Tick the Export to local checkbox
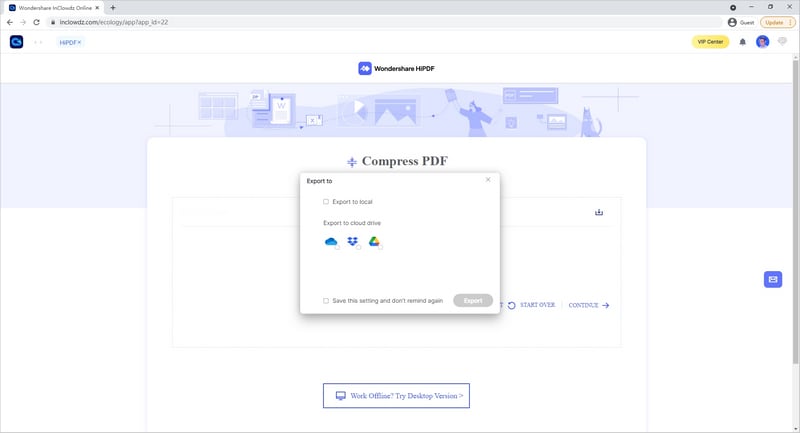The width and height of the screenshot is (800, 433). coord(326,202)
